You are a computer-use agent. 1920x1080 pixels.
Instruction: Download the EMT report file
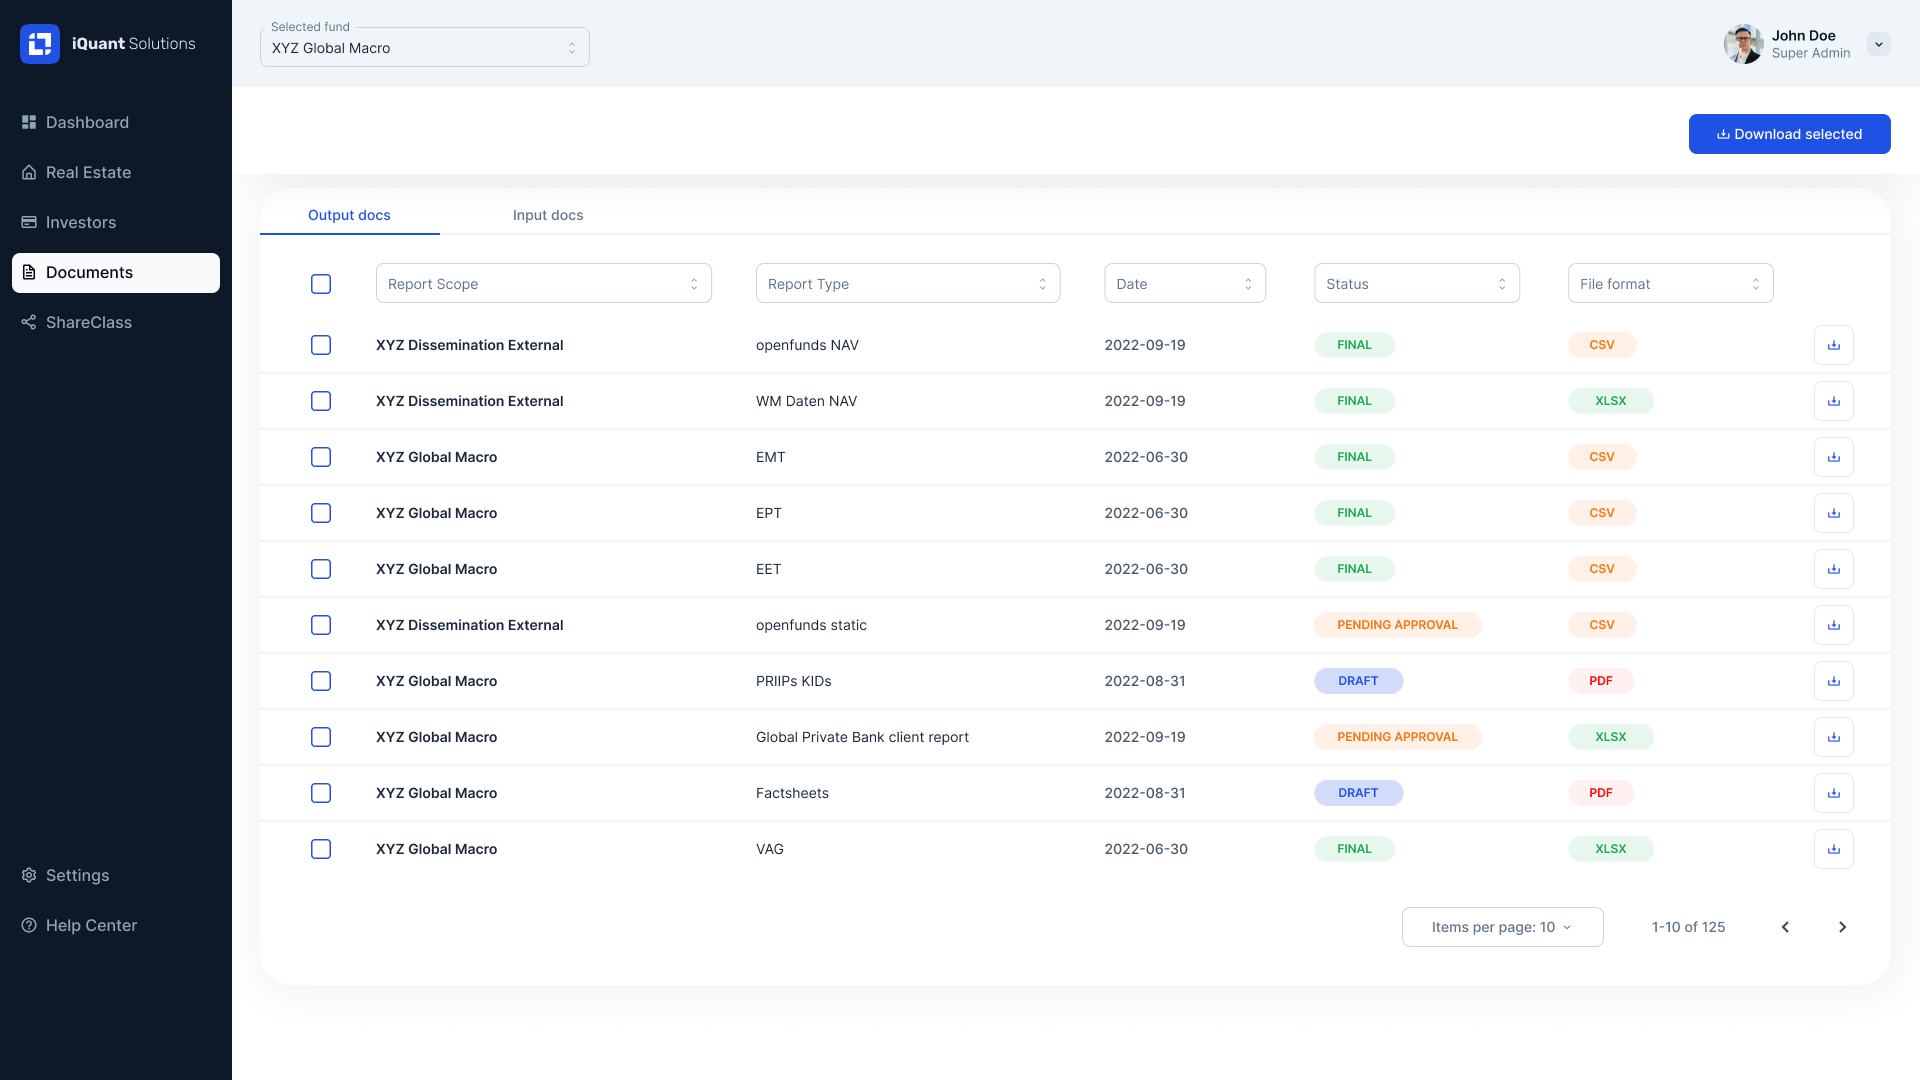(x=1834, y=457)
